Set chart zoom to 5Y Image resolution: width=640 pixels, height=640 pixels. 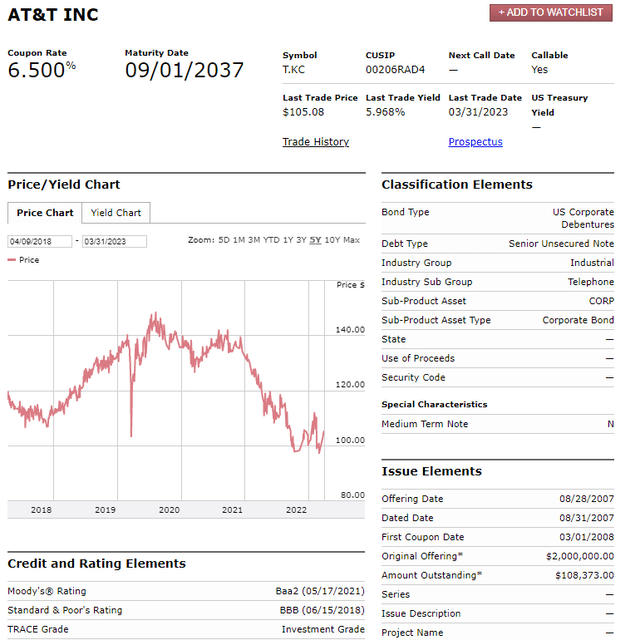pyautogui.click(x=315, y=240)
